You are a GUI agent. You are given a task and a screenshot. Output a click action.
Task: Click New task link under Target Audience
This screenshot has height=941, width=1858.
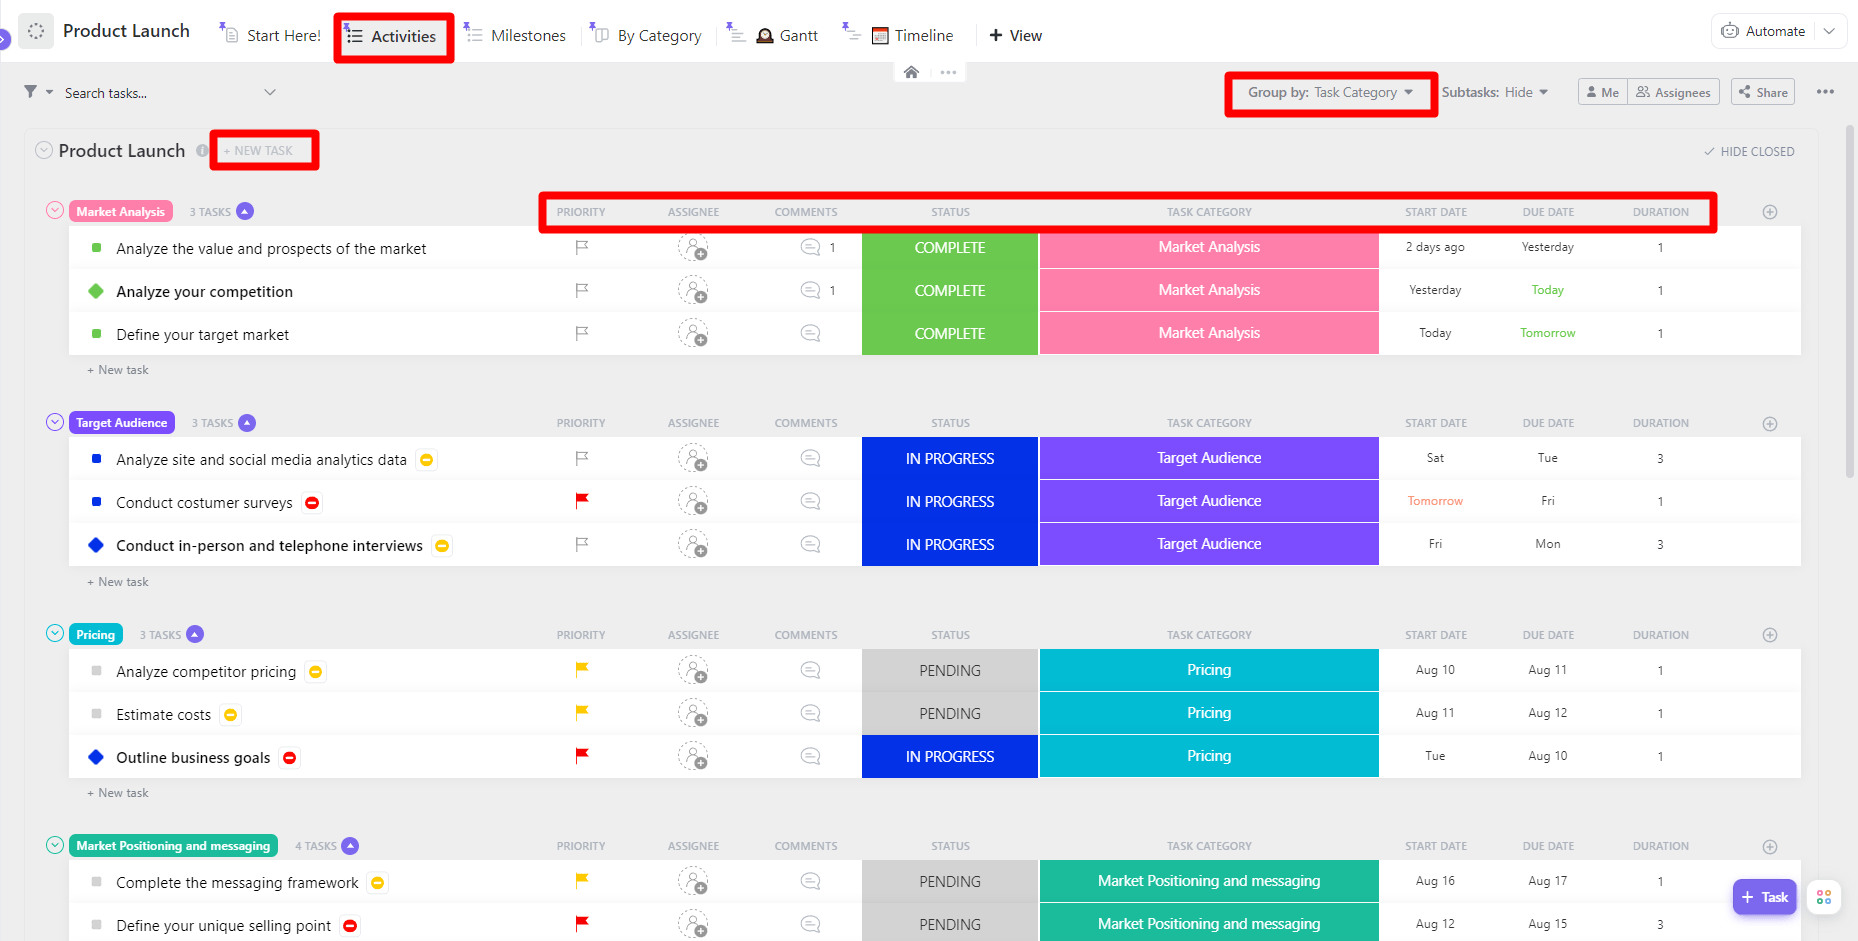(117, 581)
